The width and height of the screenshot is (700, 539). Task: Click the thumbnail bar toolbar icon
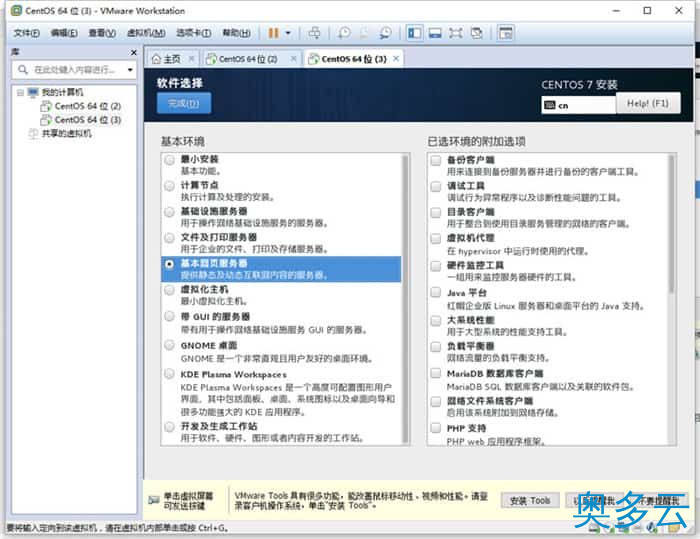click(x=435, y=33)
